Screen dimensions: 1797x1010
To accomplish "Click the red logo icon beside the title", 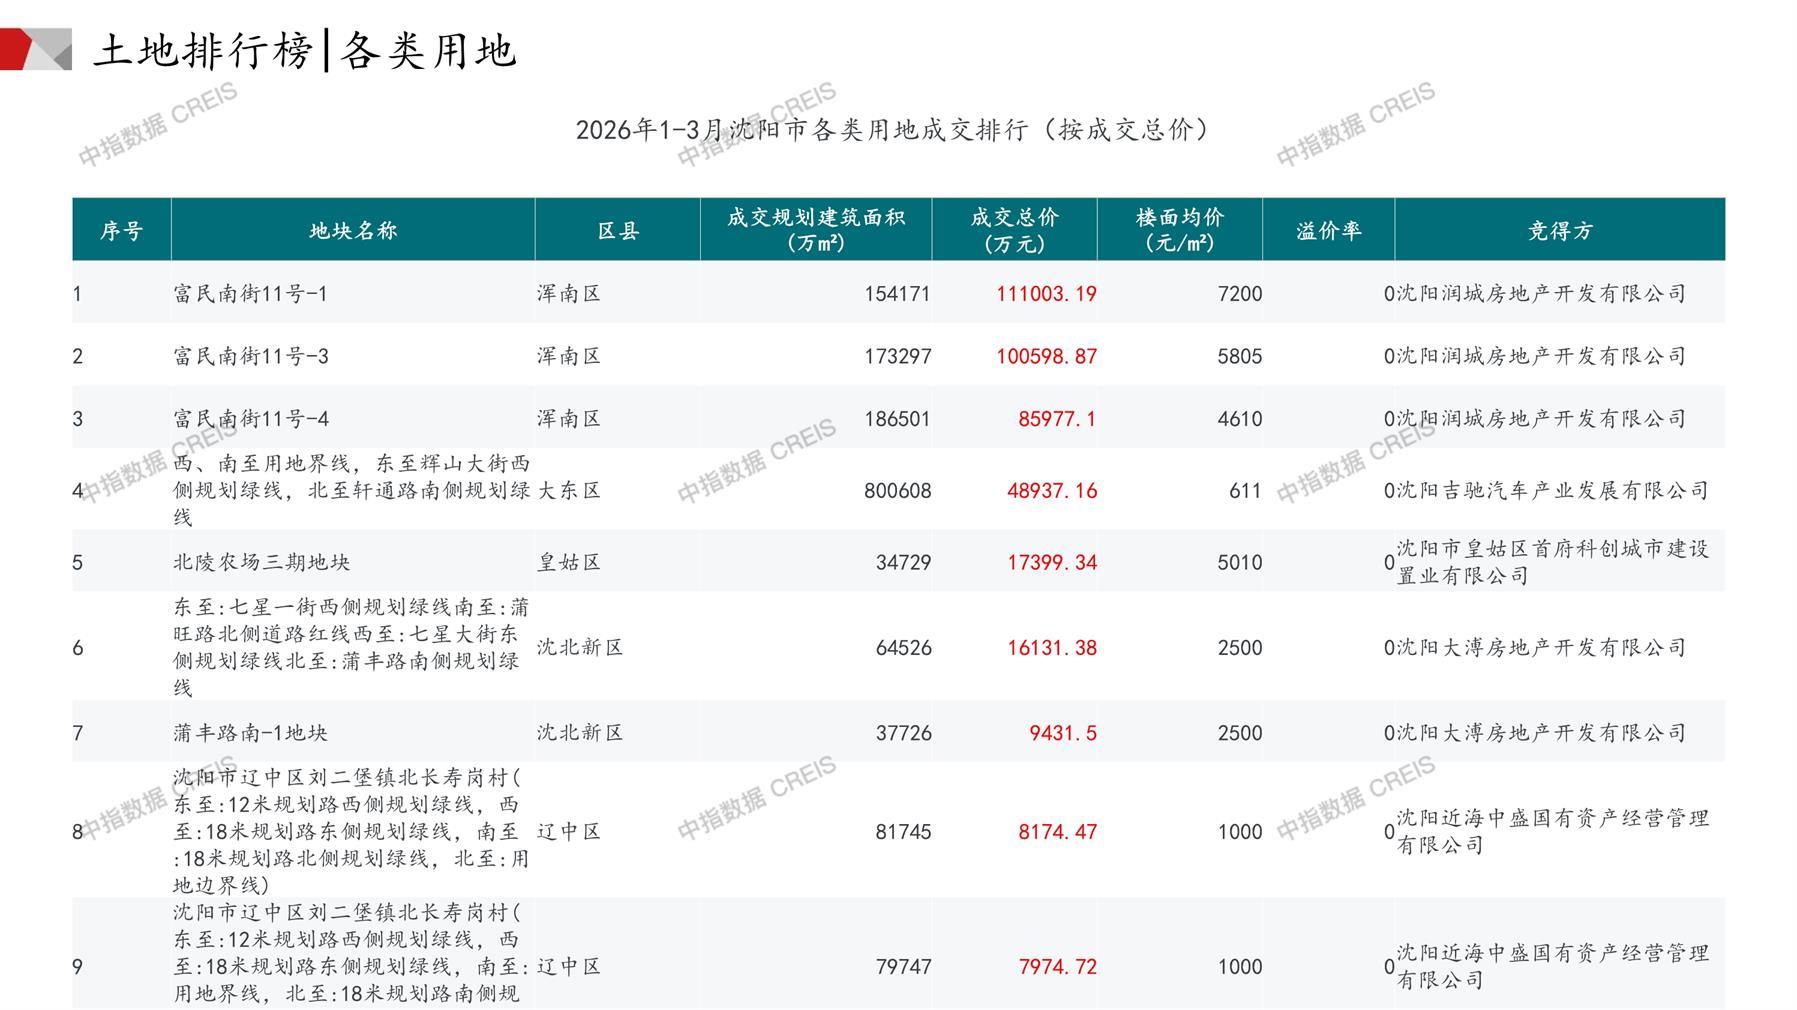I will (x=35, y=49).
